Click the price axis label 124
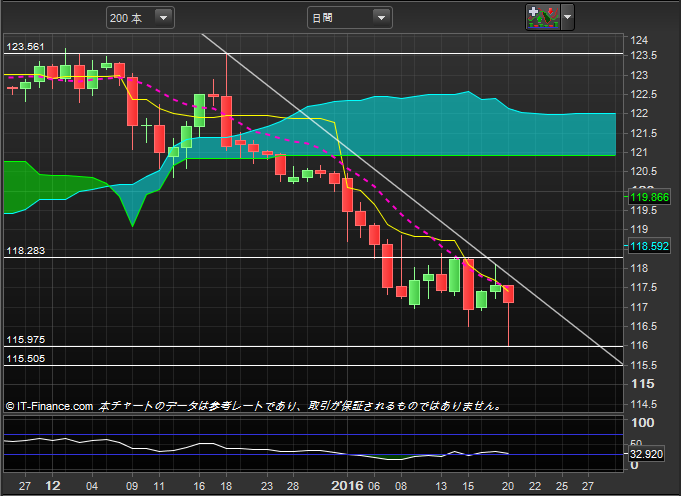681x496 pixels. (x=639, y=40)
